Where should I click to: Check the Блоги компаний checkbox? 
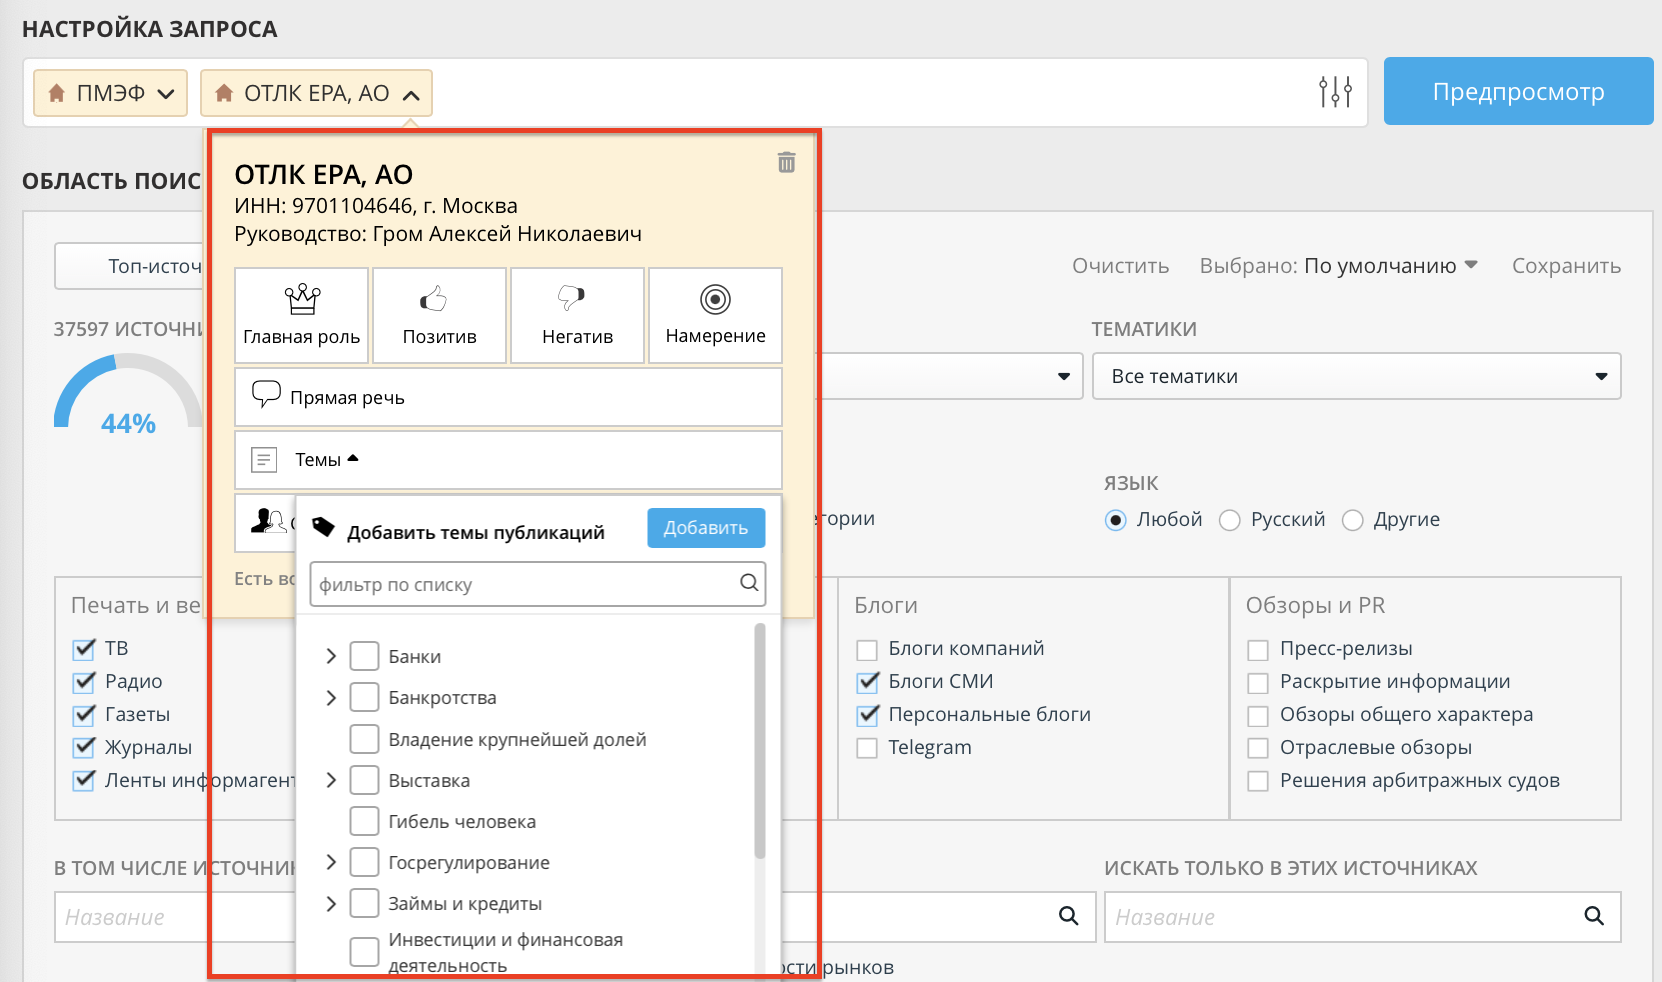click(867, 650)
